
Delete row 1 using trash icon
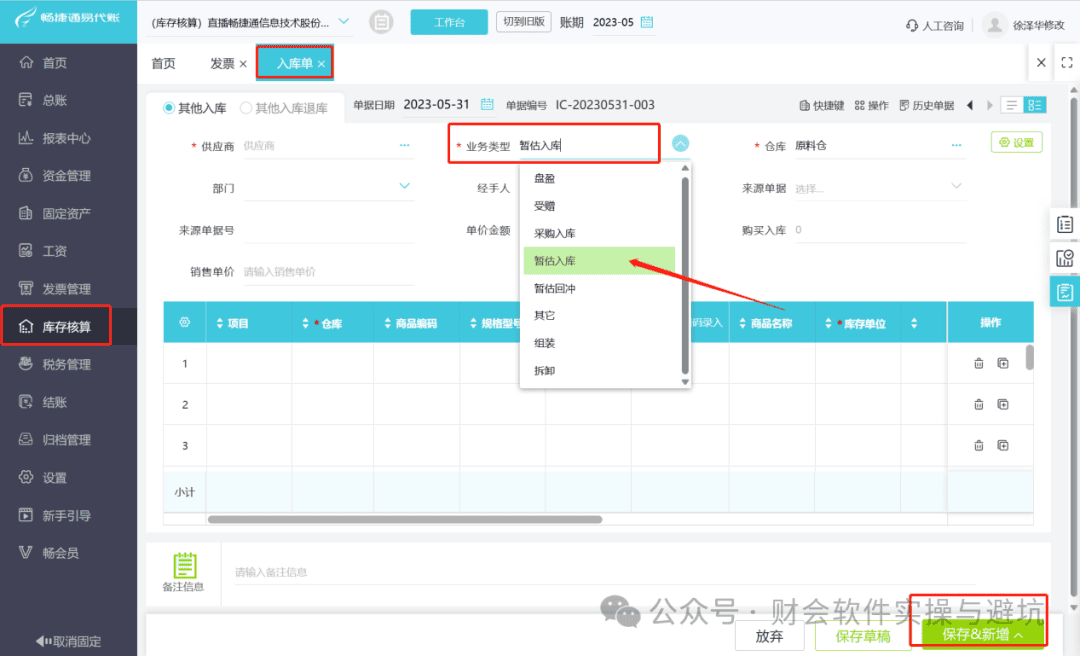coord(978,363)
